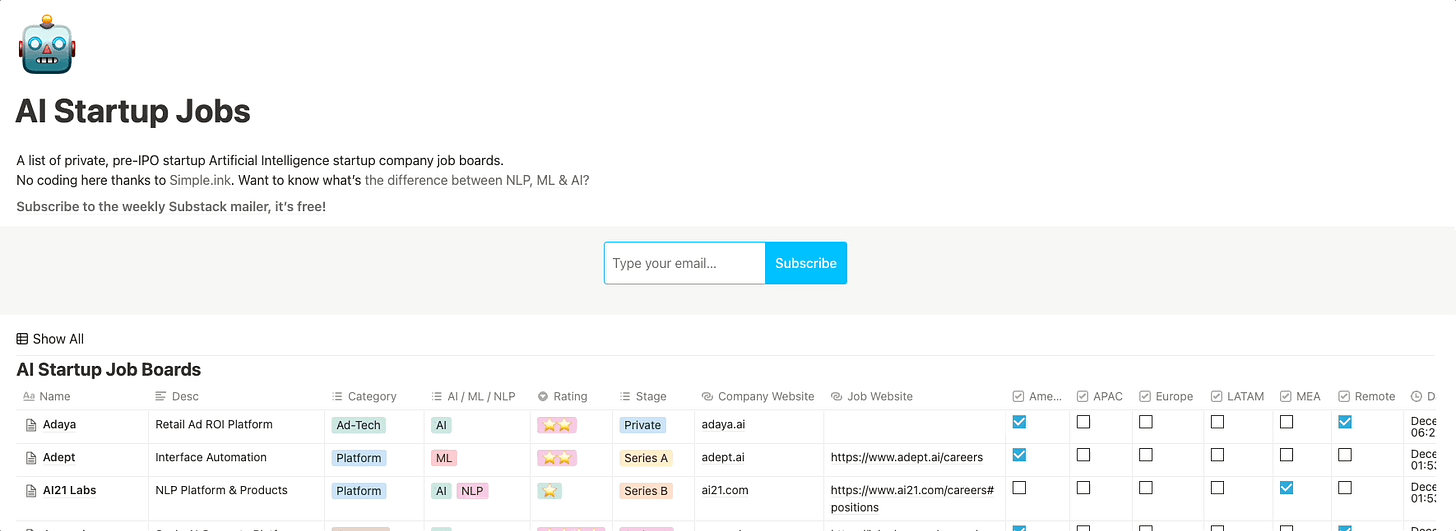Check Americas checkbox for AI21 Labs

pyautogui.click(x=1019, y=488)
